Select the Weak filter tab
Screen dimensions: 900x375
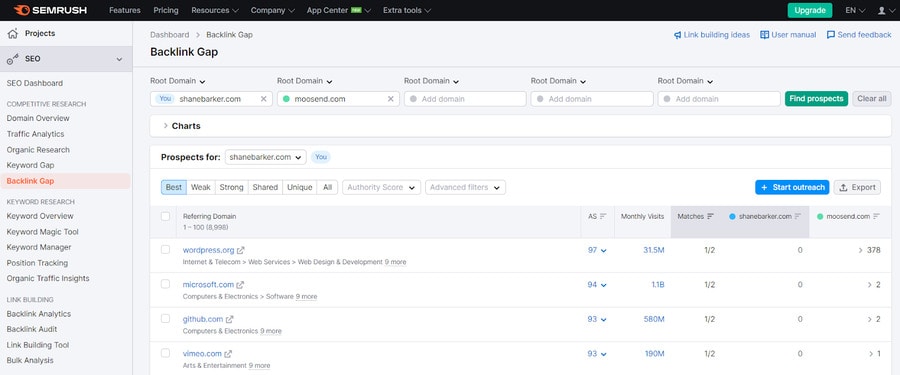point(201,187)
